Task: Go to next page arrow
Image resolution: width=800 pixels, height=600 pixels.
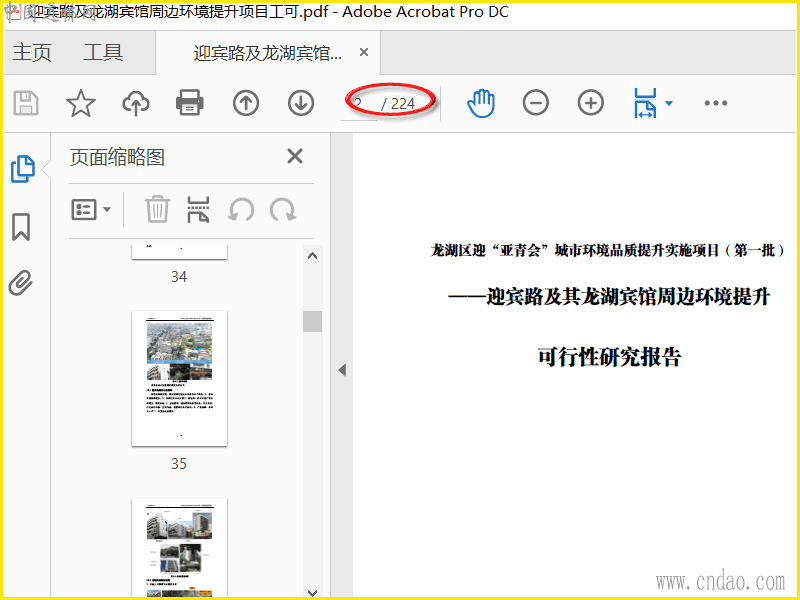Action: click(x=301, y=103)
